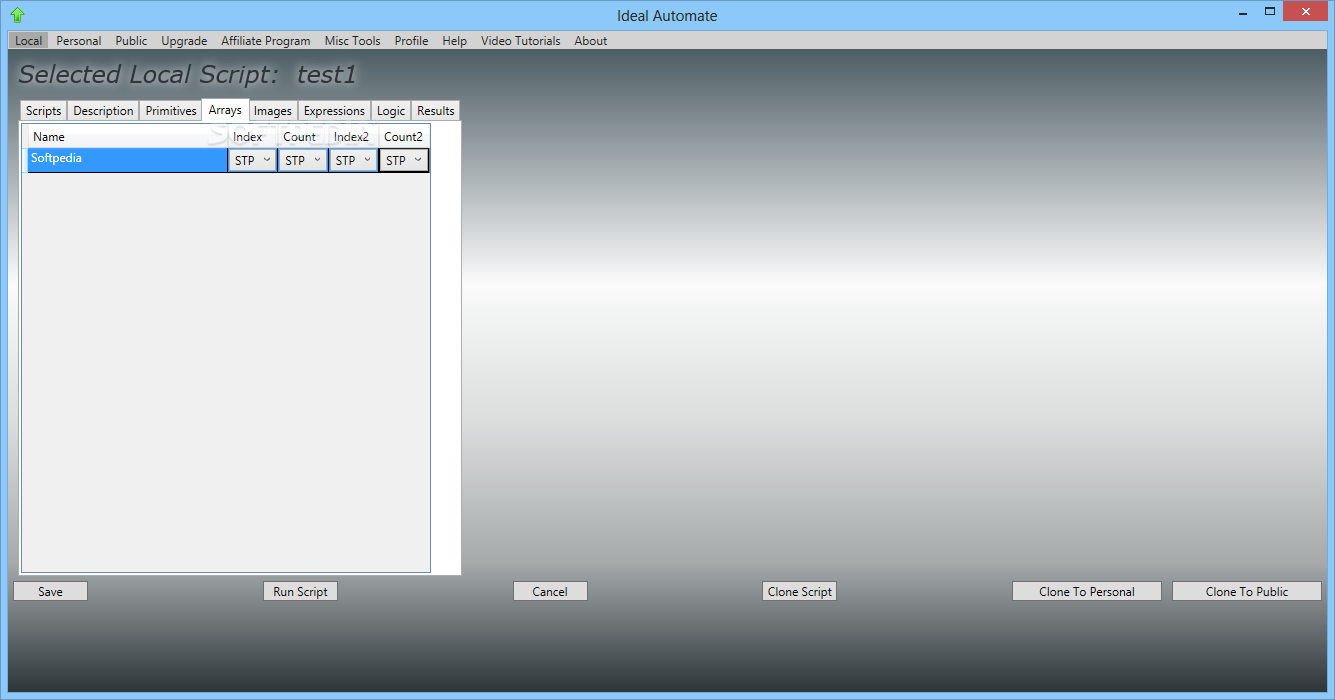This screenshot has width=1335, height=700.
Task: Open the Personal menu
Action: (x=79, y=41)
